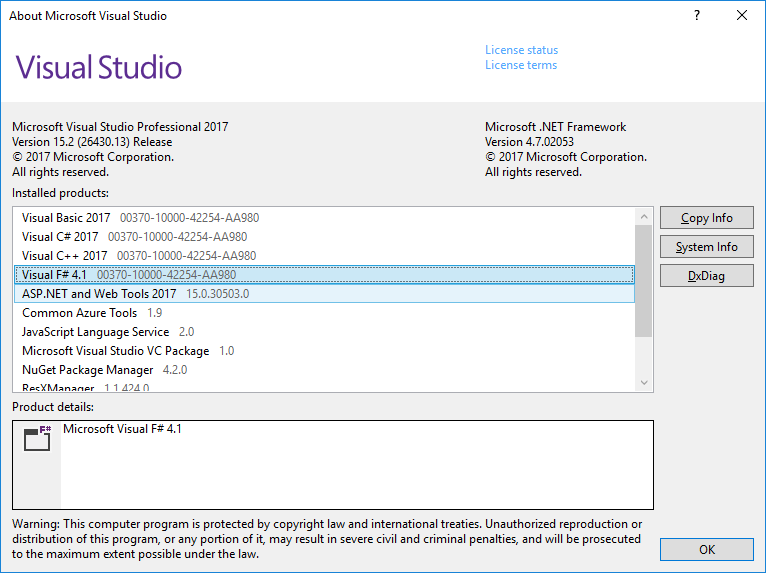
Task: Click the installed products scrollbar thumb
Action: pos(644,281)
